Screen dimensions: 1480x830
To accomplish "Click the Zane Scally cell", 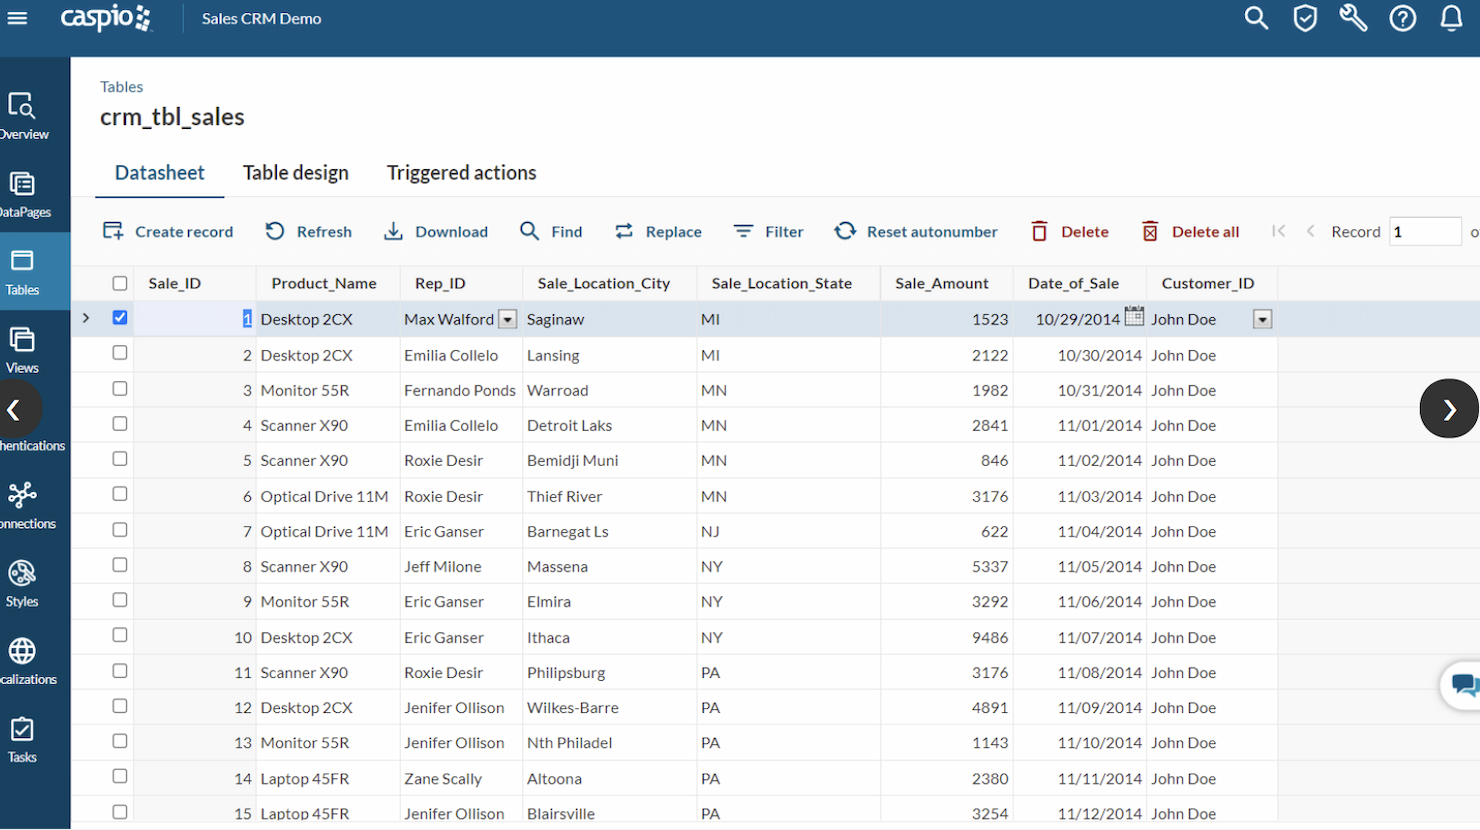I will (460, 778).
